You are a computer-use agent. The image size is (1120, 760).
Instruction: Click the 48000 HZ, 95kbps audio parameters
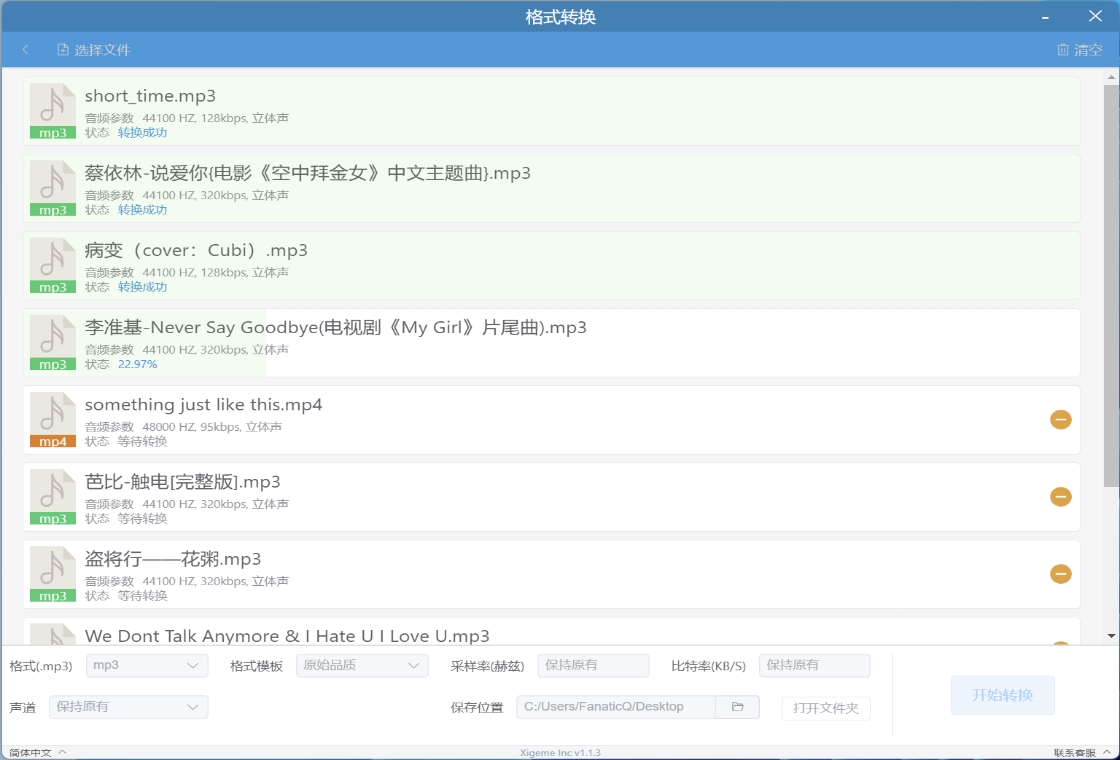(x=212, y=426)
